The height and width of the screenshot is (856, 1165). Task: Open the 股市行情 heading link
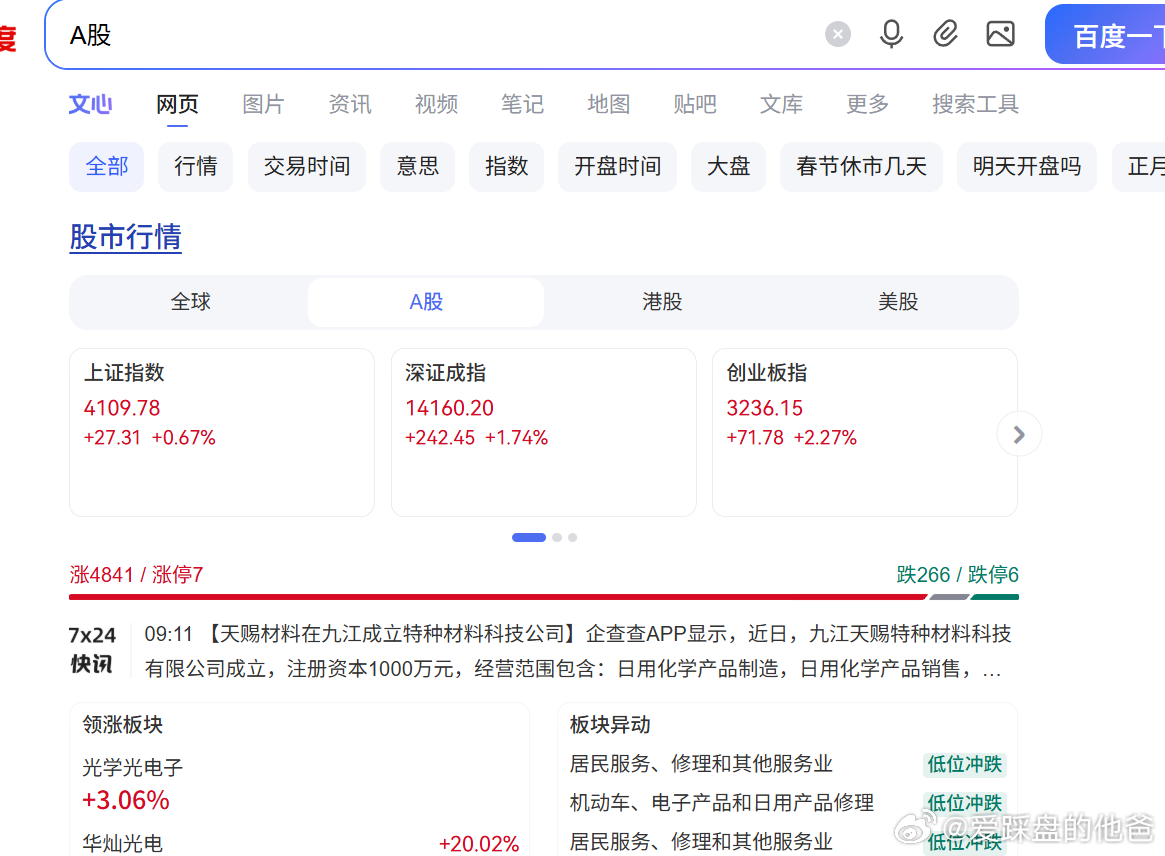click(126, 237)
